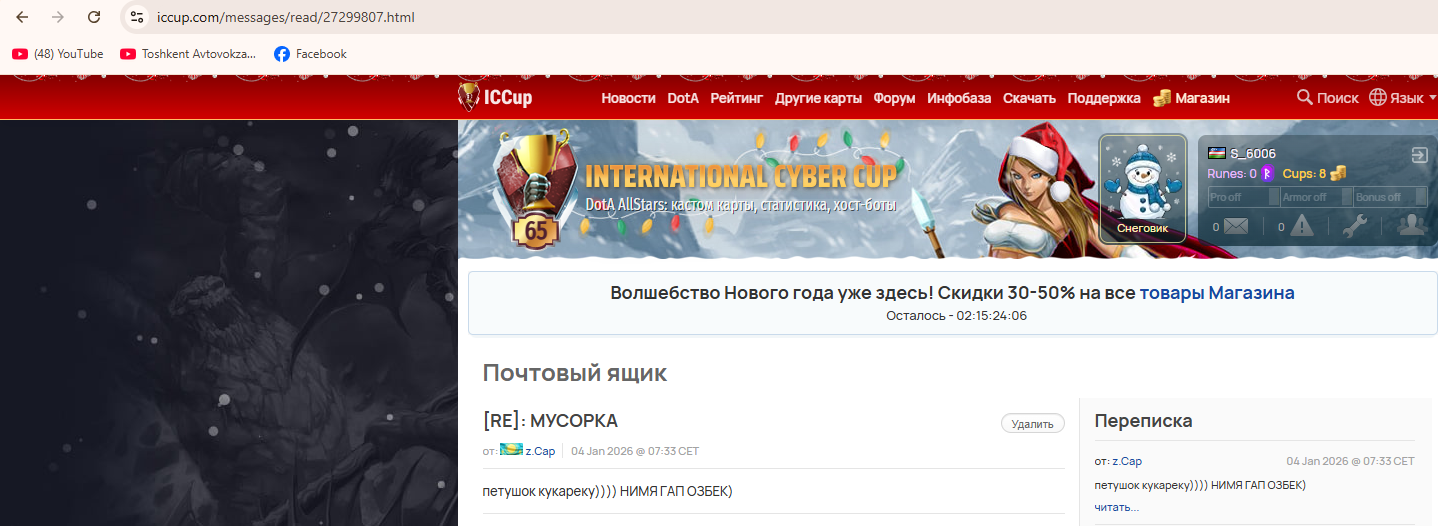This screenshot has height=526, width=1438.
Task: Open settings via the wrench icon
Action: pyautogui.click(x=1354, y=226)
